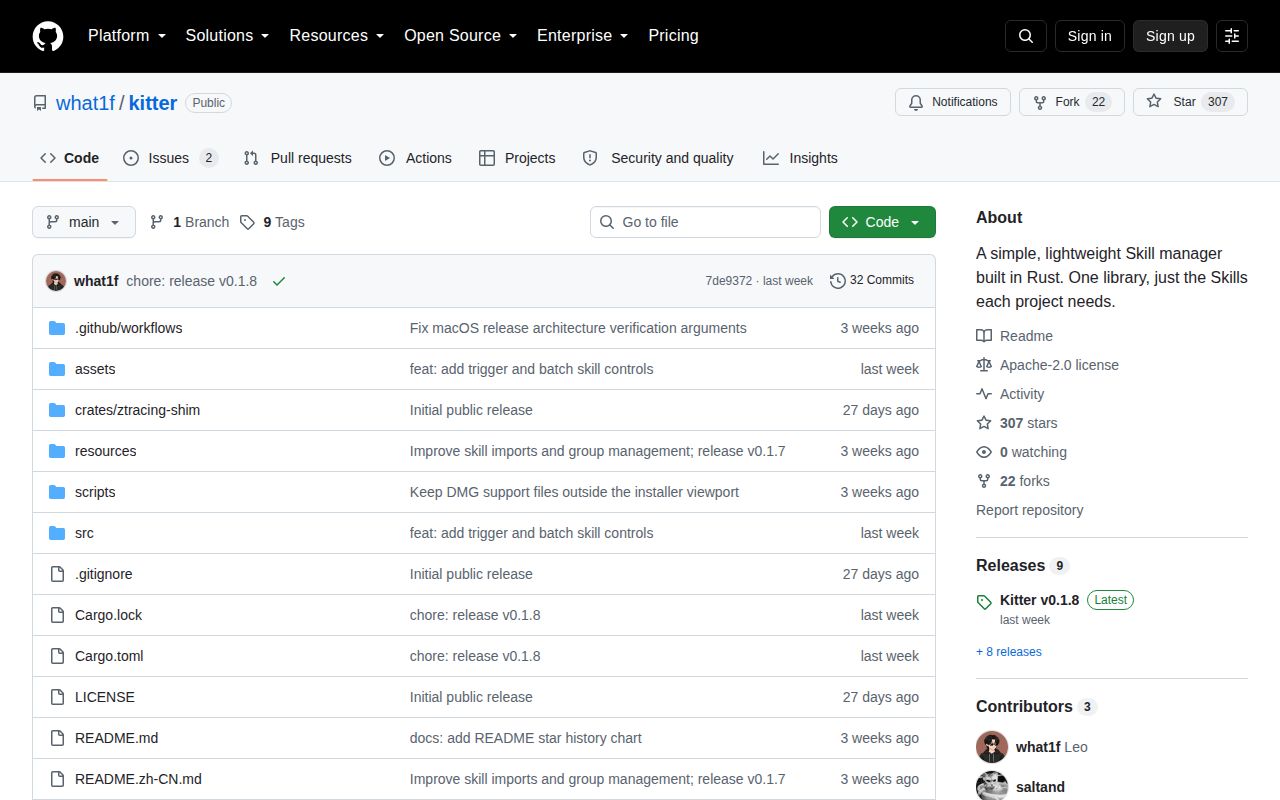This screenshot has width=1280, height=800.
Task: Click the file icon for LICENSE
Action: pyautogui.click(x=57, y=697)
